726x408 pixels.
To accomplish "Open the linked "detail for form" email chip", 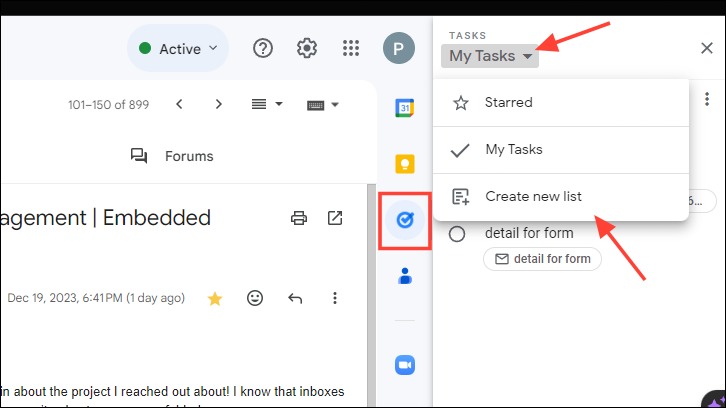I will [542, 259].
